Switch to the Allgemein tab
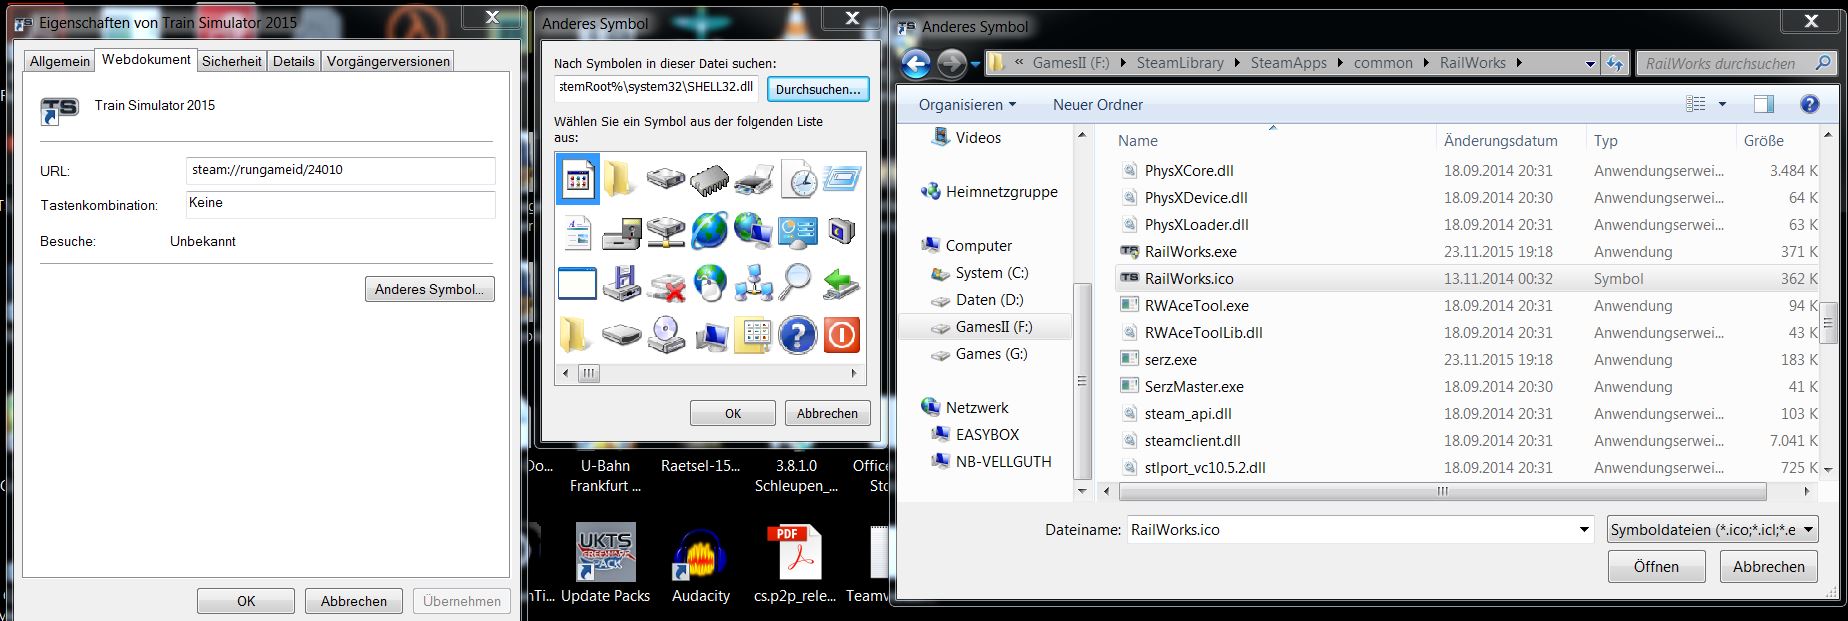The width and height of the screenshot is (1848, 621). coord(60,61)
